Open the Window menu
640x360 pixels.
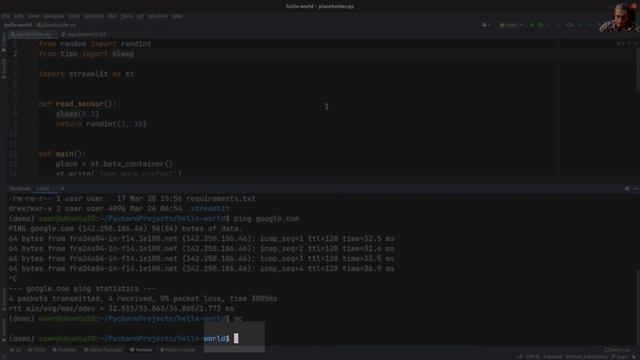[158, 16]
